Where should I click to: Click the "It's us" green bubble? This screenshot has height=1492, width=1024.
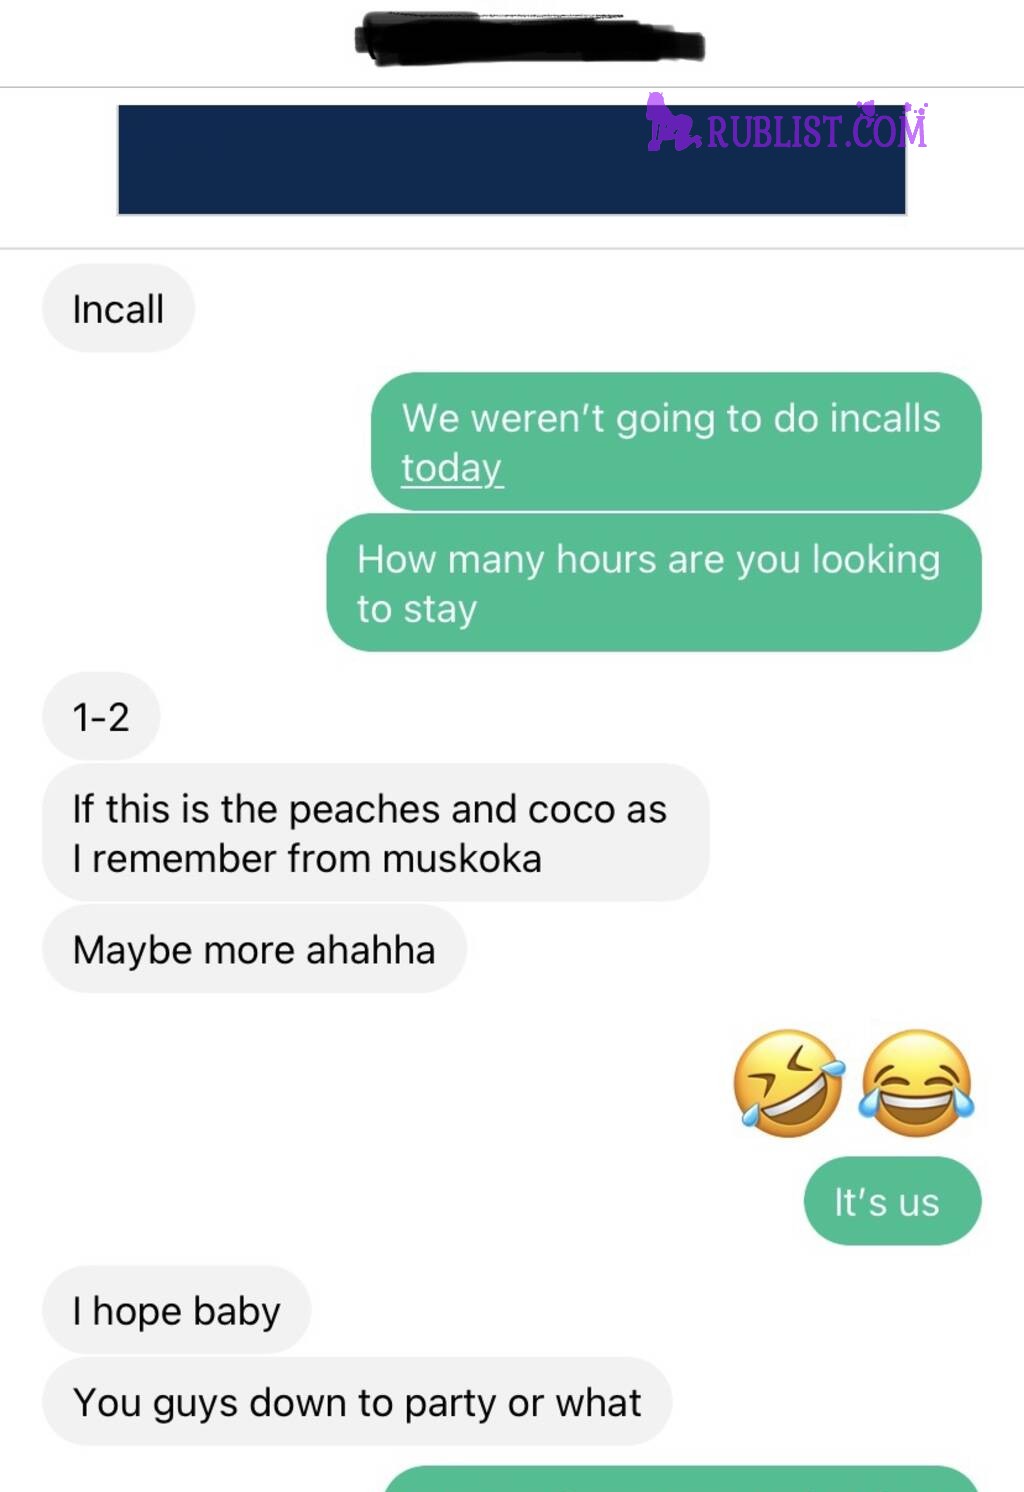point(893,1201)
